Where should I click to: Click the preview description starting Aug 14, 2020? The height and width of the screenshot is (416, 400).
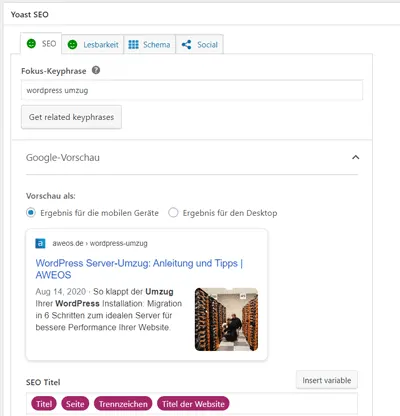coord(109,309)
